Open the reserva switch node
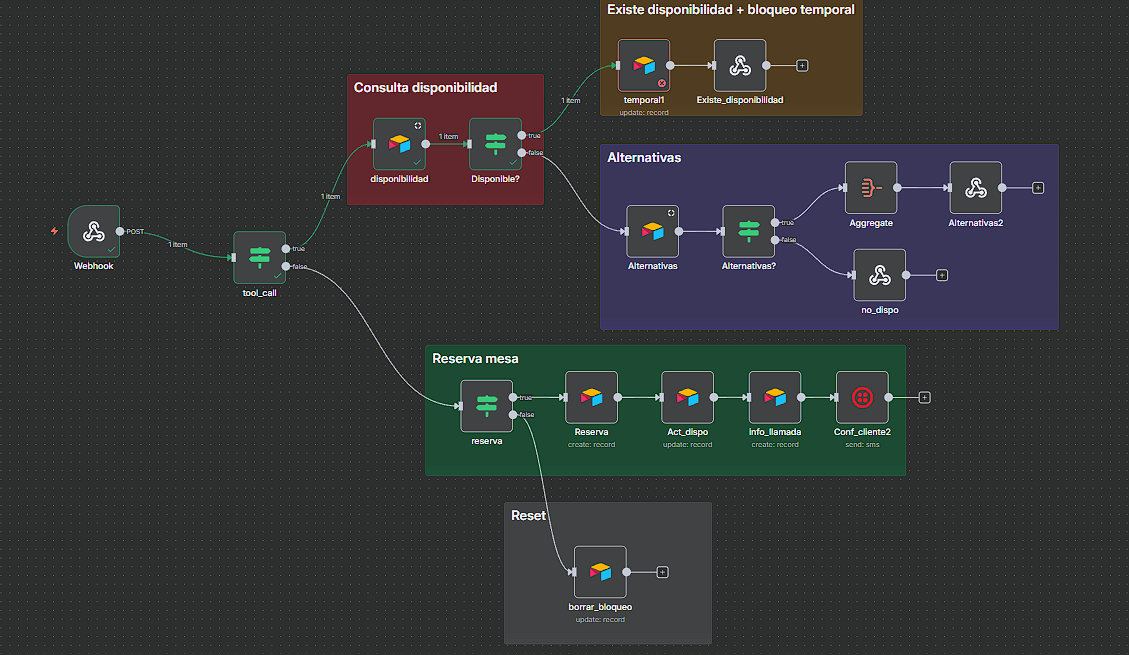The image size is (1129, 655). click(486, 406)
